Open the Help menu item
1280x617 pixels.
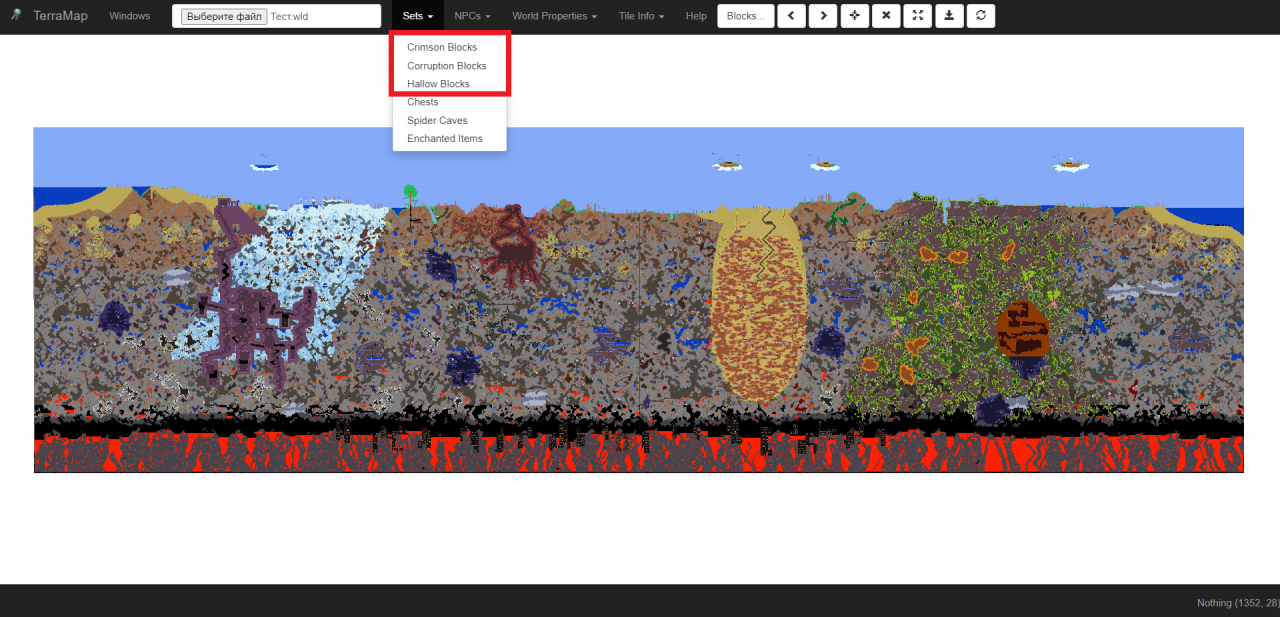[x=696, y=16]
